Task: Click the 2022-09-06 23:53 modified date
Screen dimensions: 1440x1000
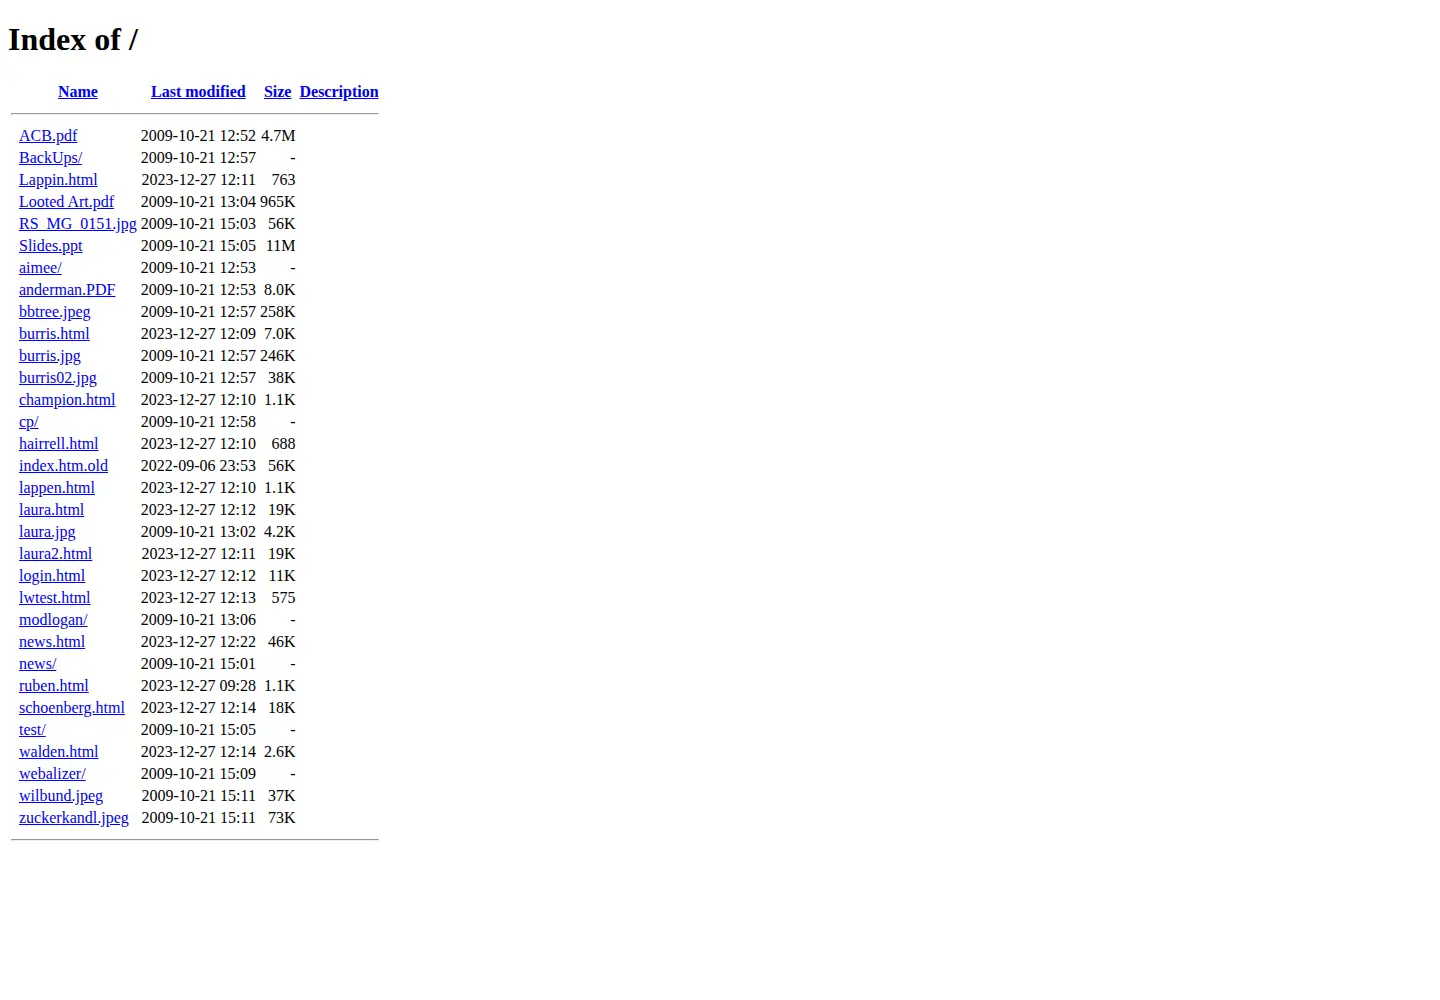Action: [198, 466]
